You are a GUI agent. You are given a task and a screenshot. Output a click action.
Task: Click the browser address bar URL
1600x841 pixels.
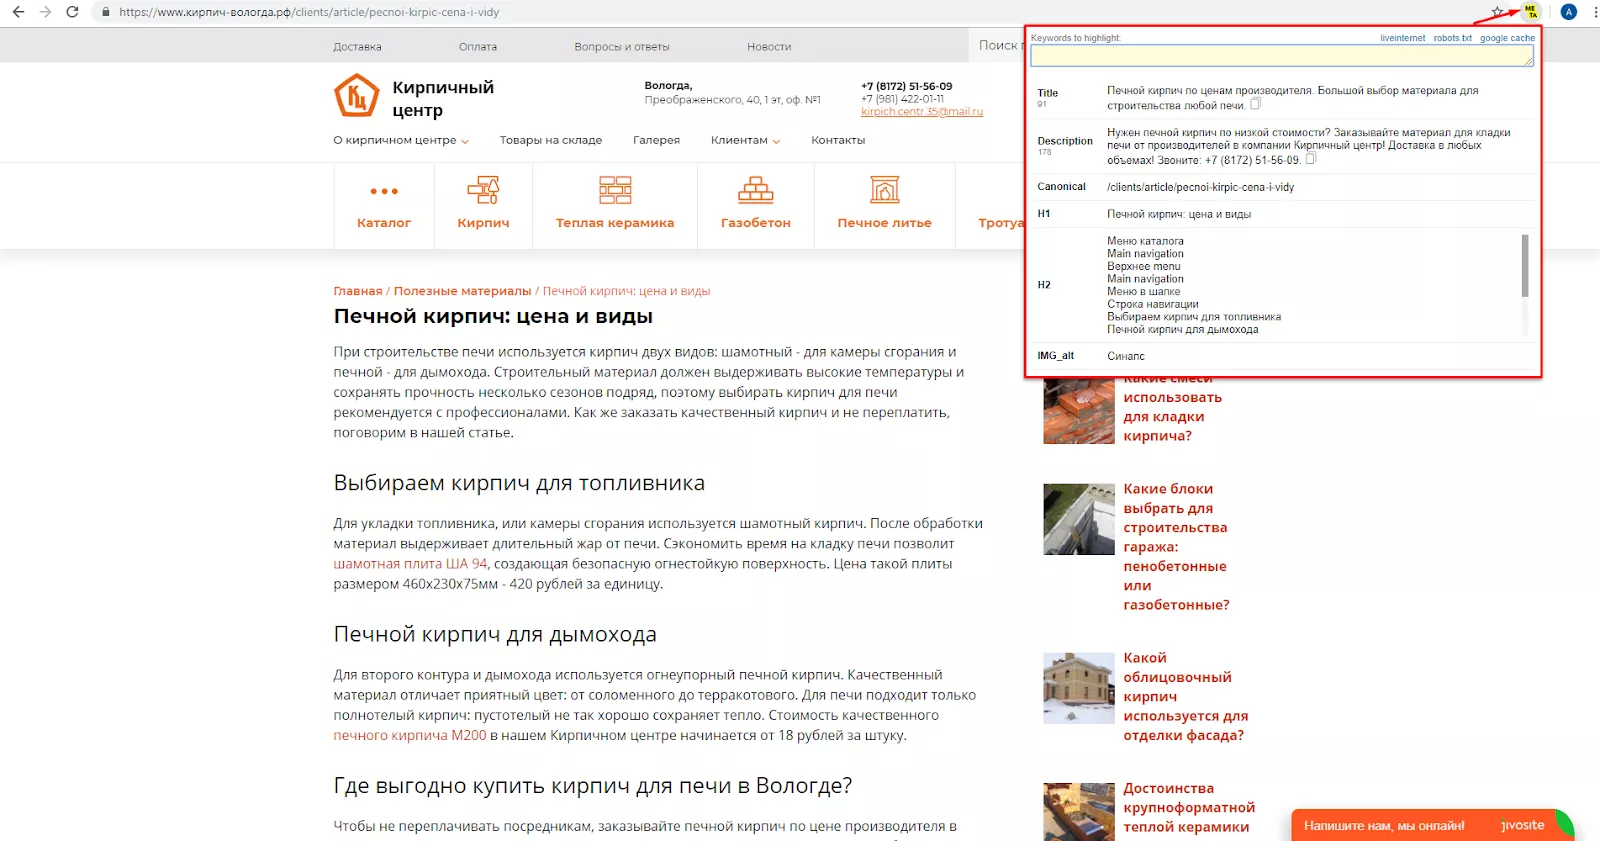coord(309,12)
